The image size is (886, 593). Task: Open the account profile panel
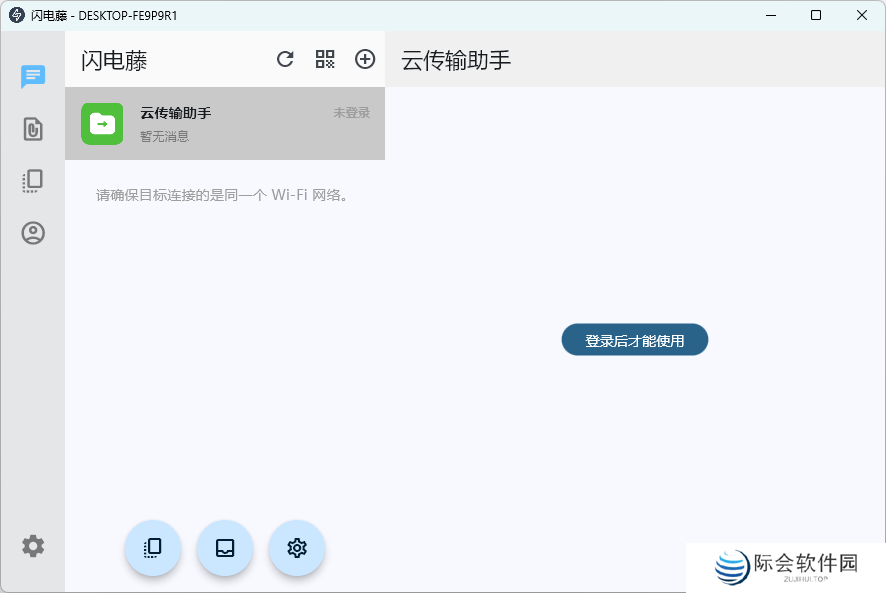coord(33,232)
